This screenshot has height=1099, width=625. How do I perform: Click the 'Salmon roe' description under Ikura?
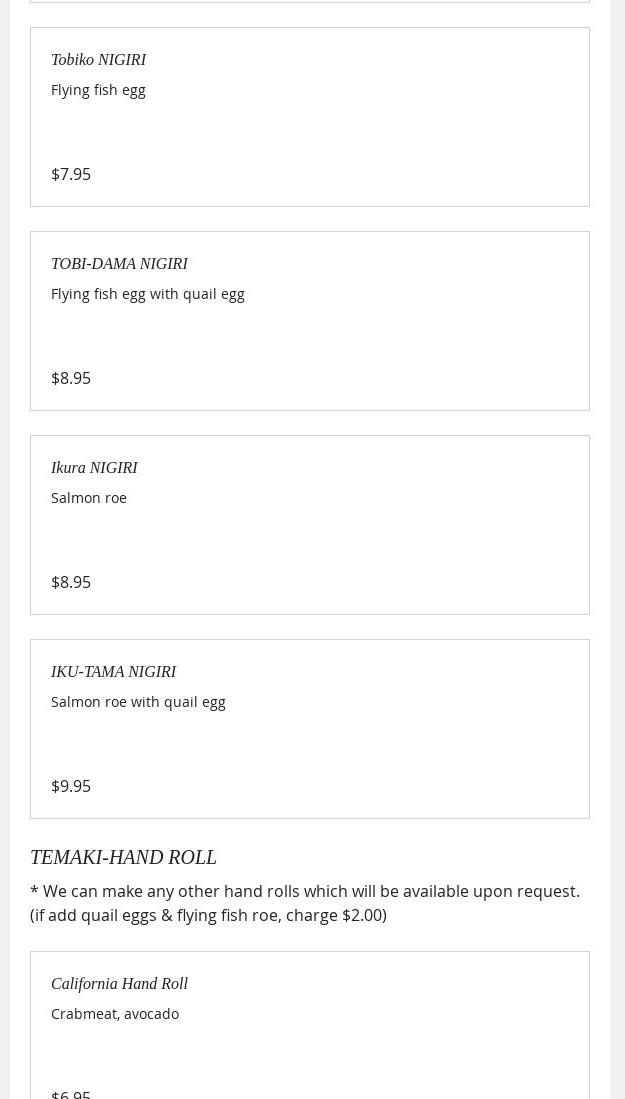click(x=88, y=498)
